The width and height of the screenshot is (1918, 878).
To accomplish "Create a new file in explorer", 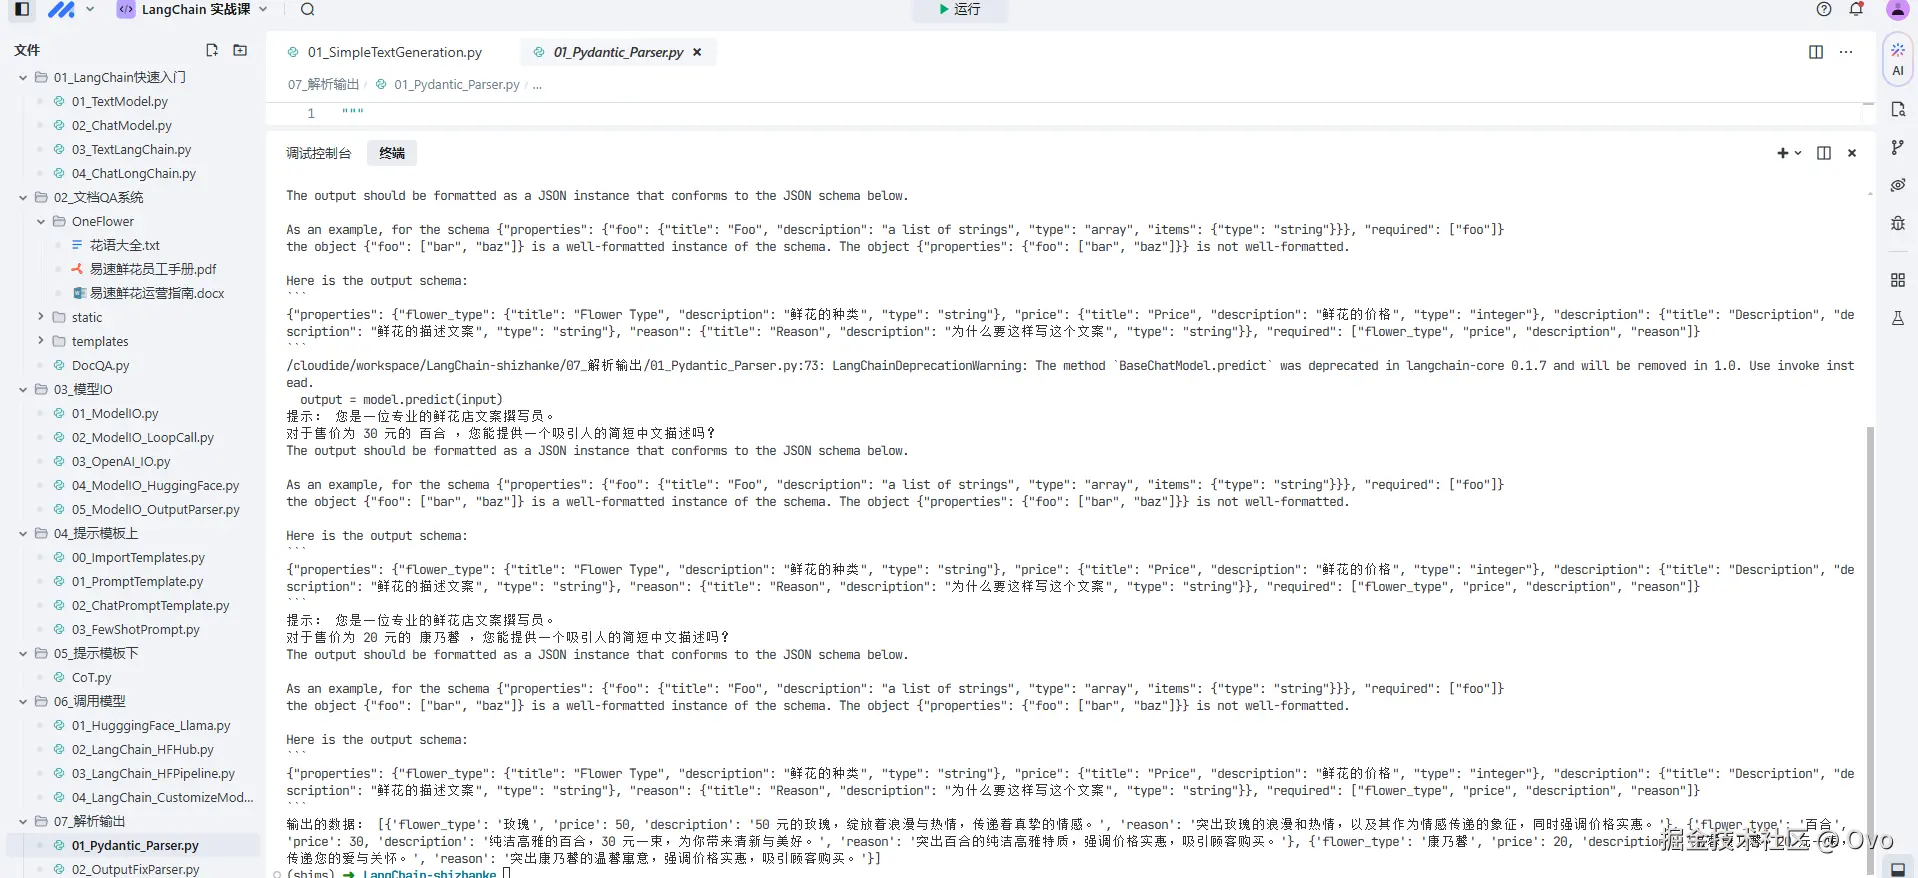I will (212, 50).
